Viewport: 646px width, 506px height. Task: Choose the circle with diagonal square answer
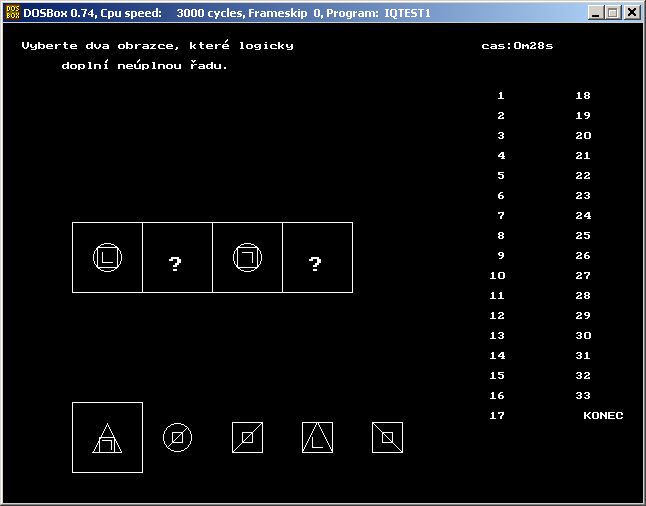tap(177, 437)
